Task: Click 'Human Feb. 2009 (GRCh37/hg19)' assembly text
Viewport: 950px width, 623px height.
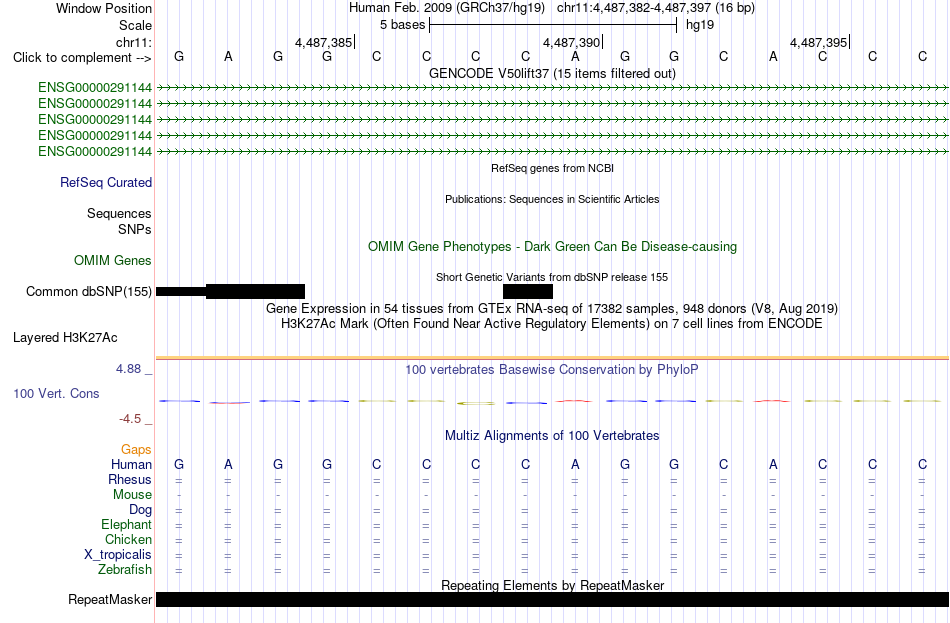Action: (447, 8)
